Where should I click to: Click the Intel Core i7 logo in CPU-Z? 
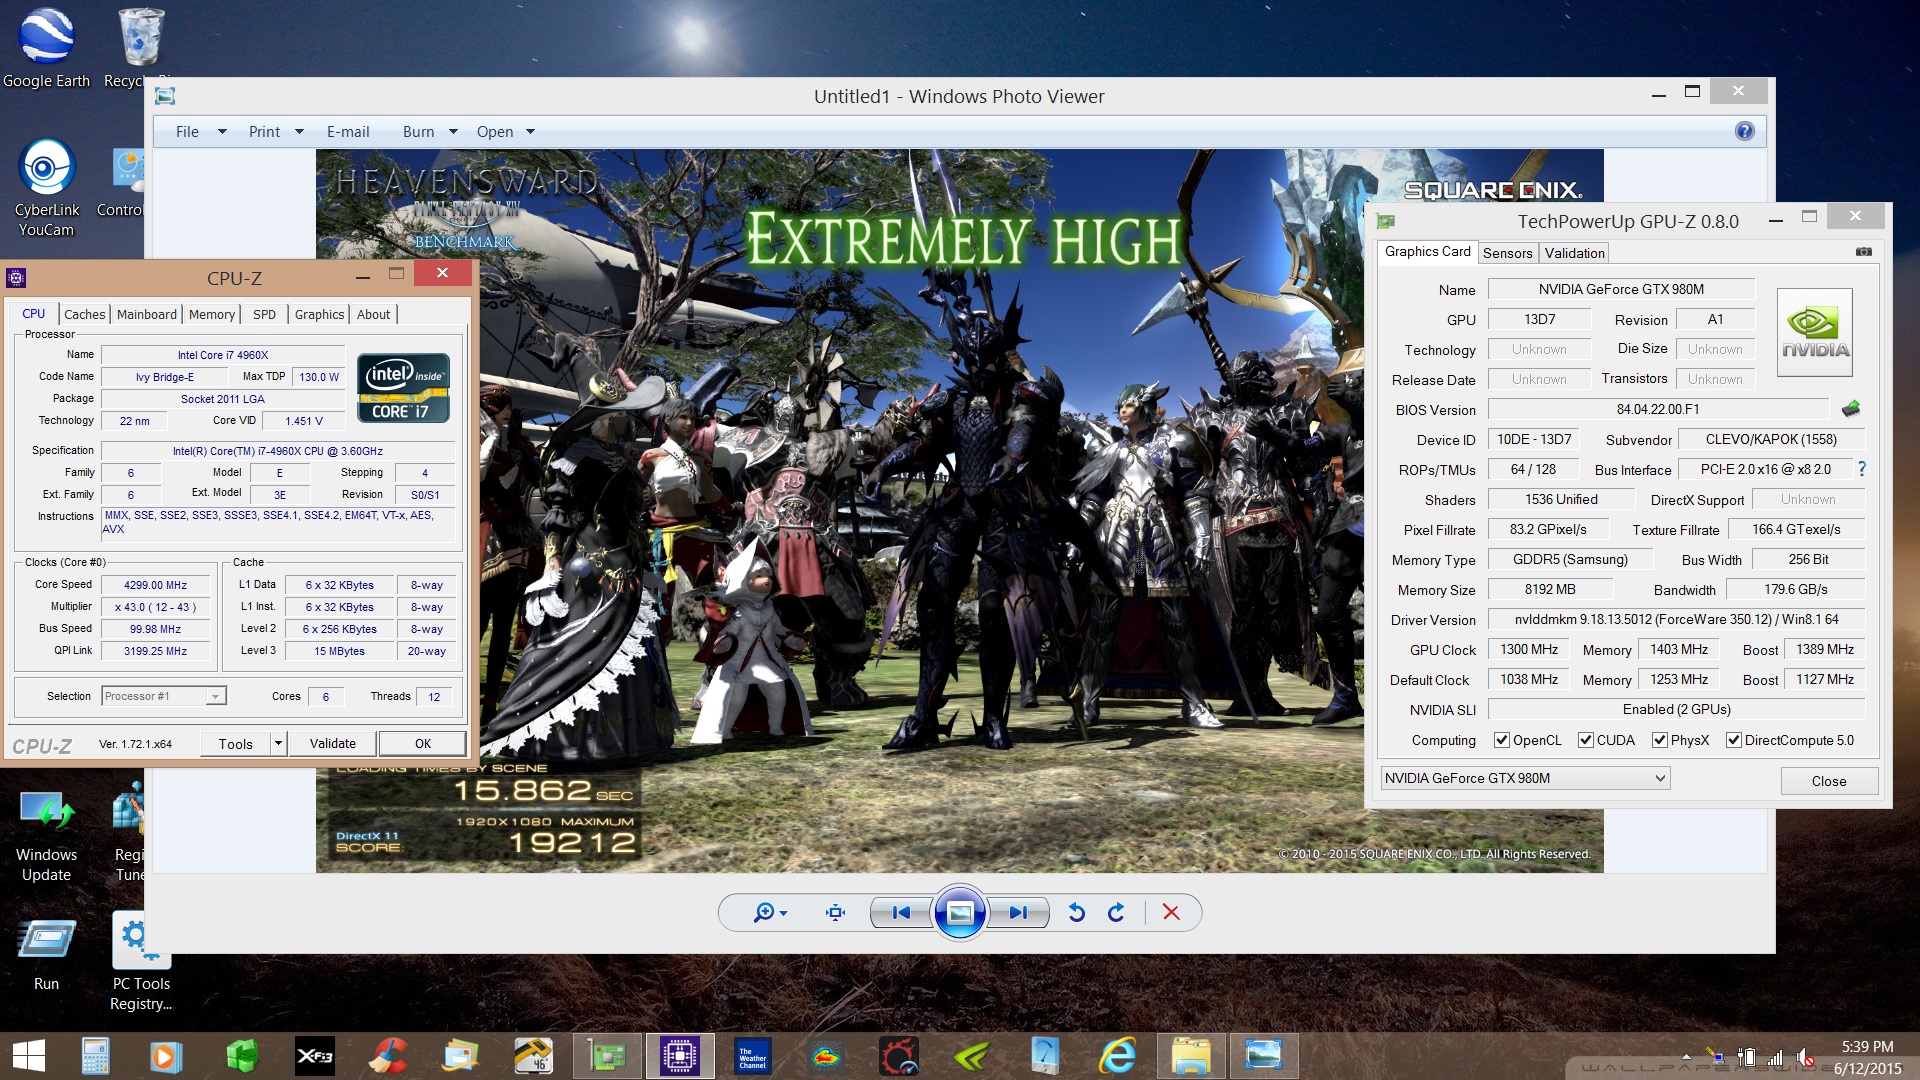tap(403, 388)
